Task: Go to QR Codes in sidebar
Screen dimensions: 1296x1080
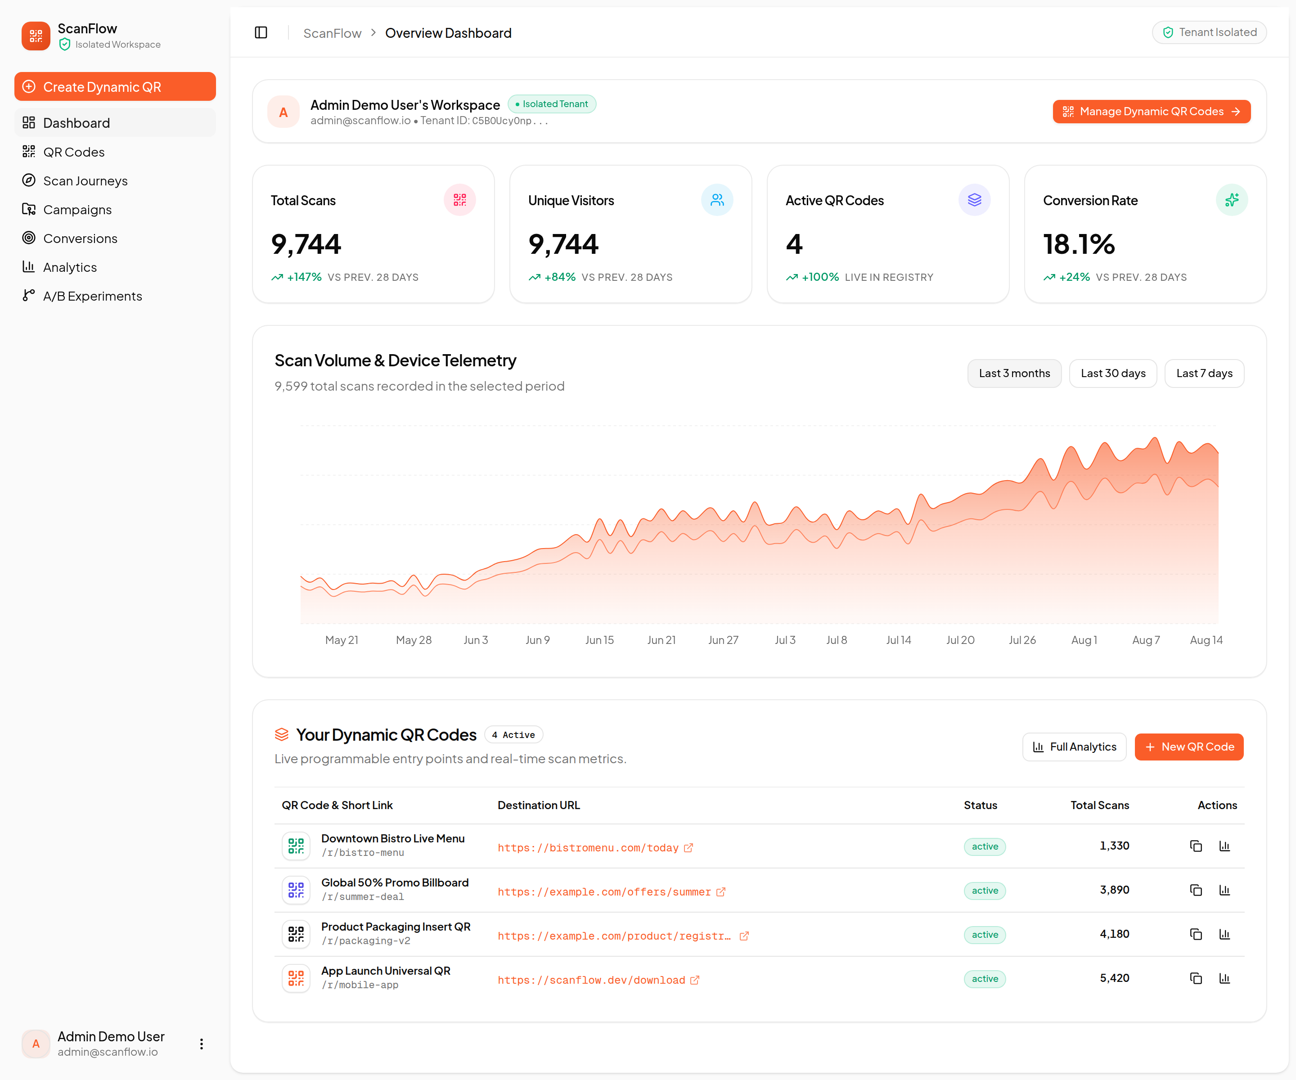Action: click(x=115, y=152)
